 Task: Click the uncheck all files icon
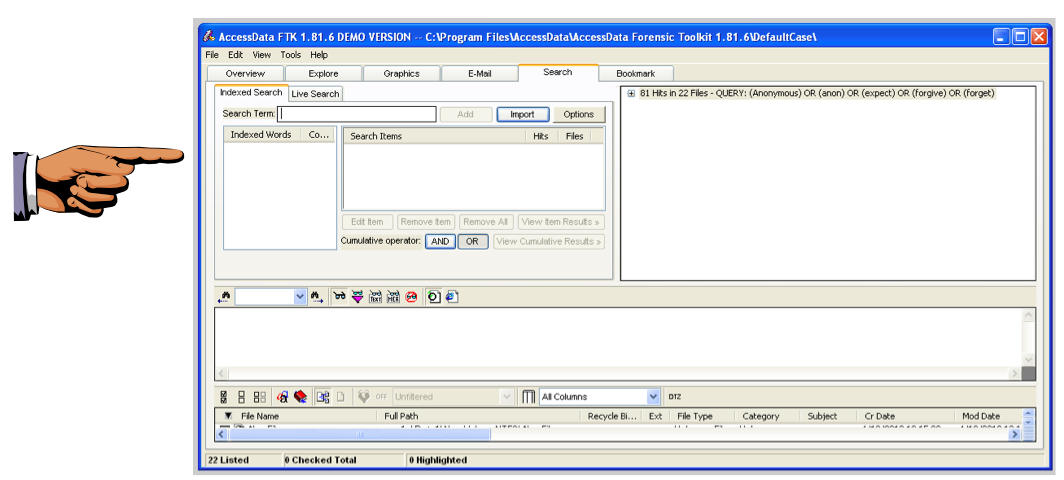click(242, 397)
